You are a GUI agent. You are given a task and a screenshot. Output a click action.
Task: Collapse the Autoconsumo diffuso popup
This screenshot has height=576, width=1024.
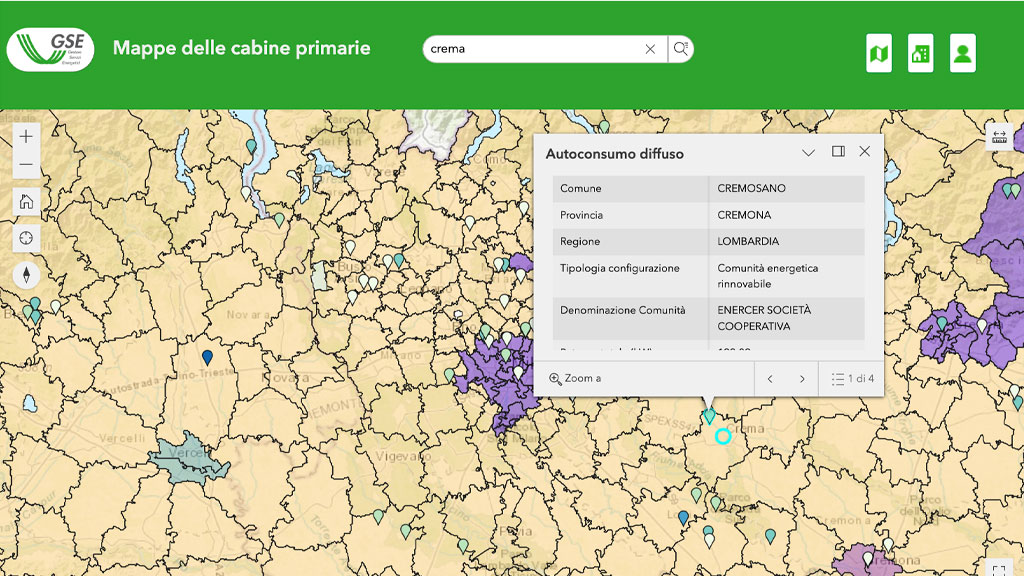tap(809, 153)
